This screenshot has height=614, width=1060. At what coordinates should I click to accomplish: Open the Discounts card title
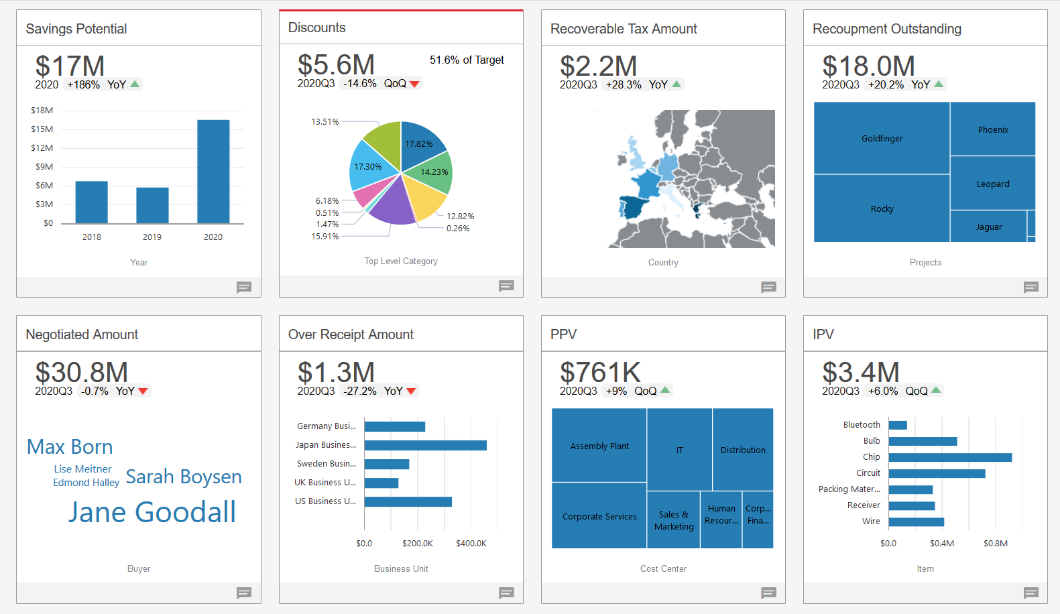pyautogui.click(x=316, y=28)
